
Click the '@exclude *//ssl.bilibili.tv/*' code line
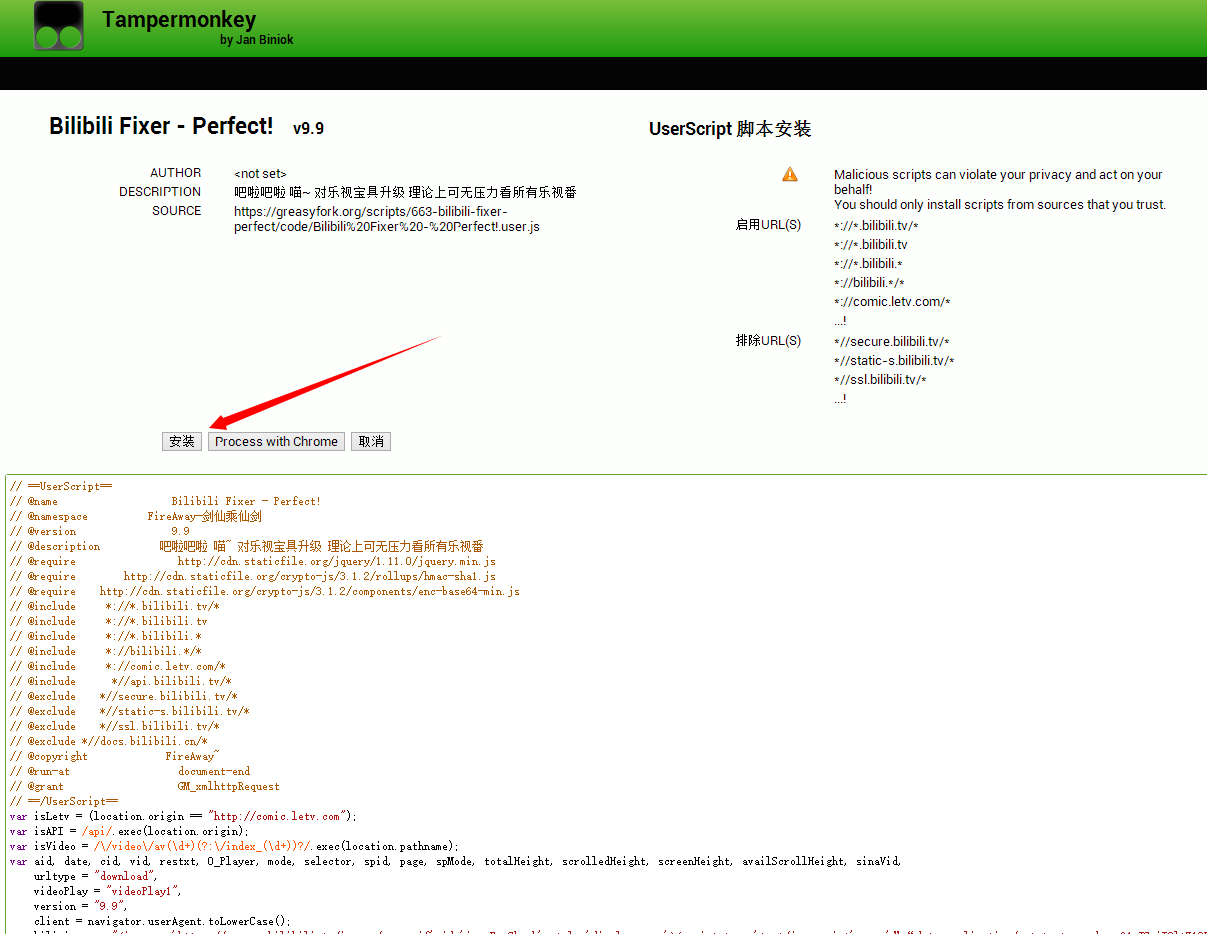click(115, 726)
